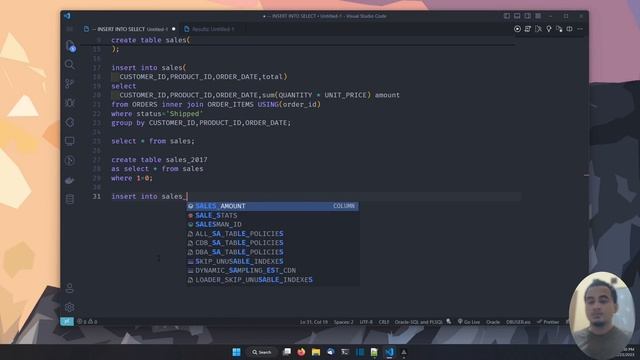Click 'create table sales_2017' on line 27
640x360 pixels.
pyautogui.click(x=159, y=160)
